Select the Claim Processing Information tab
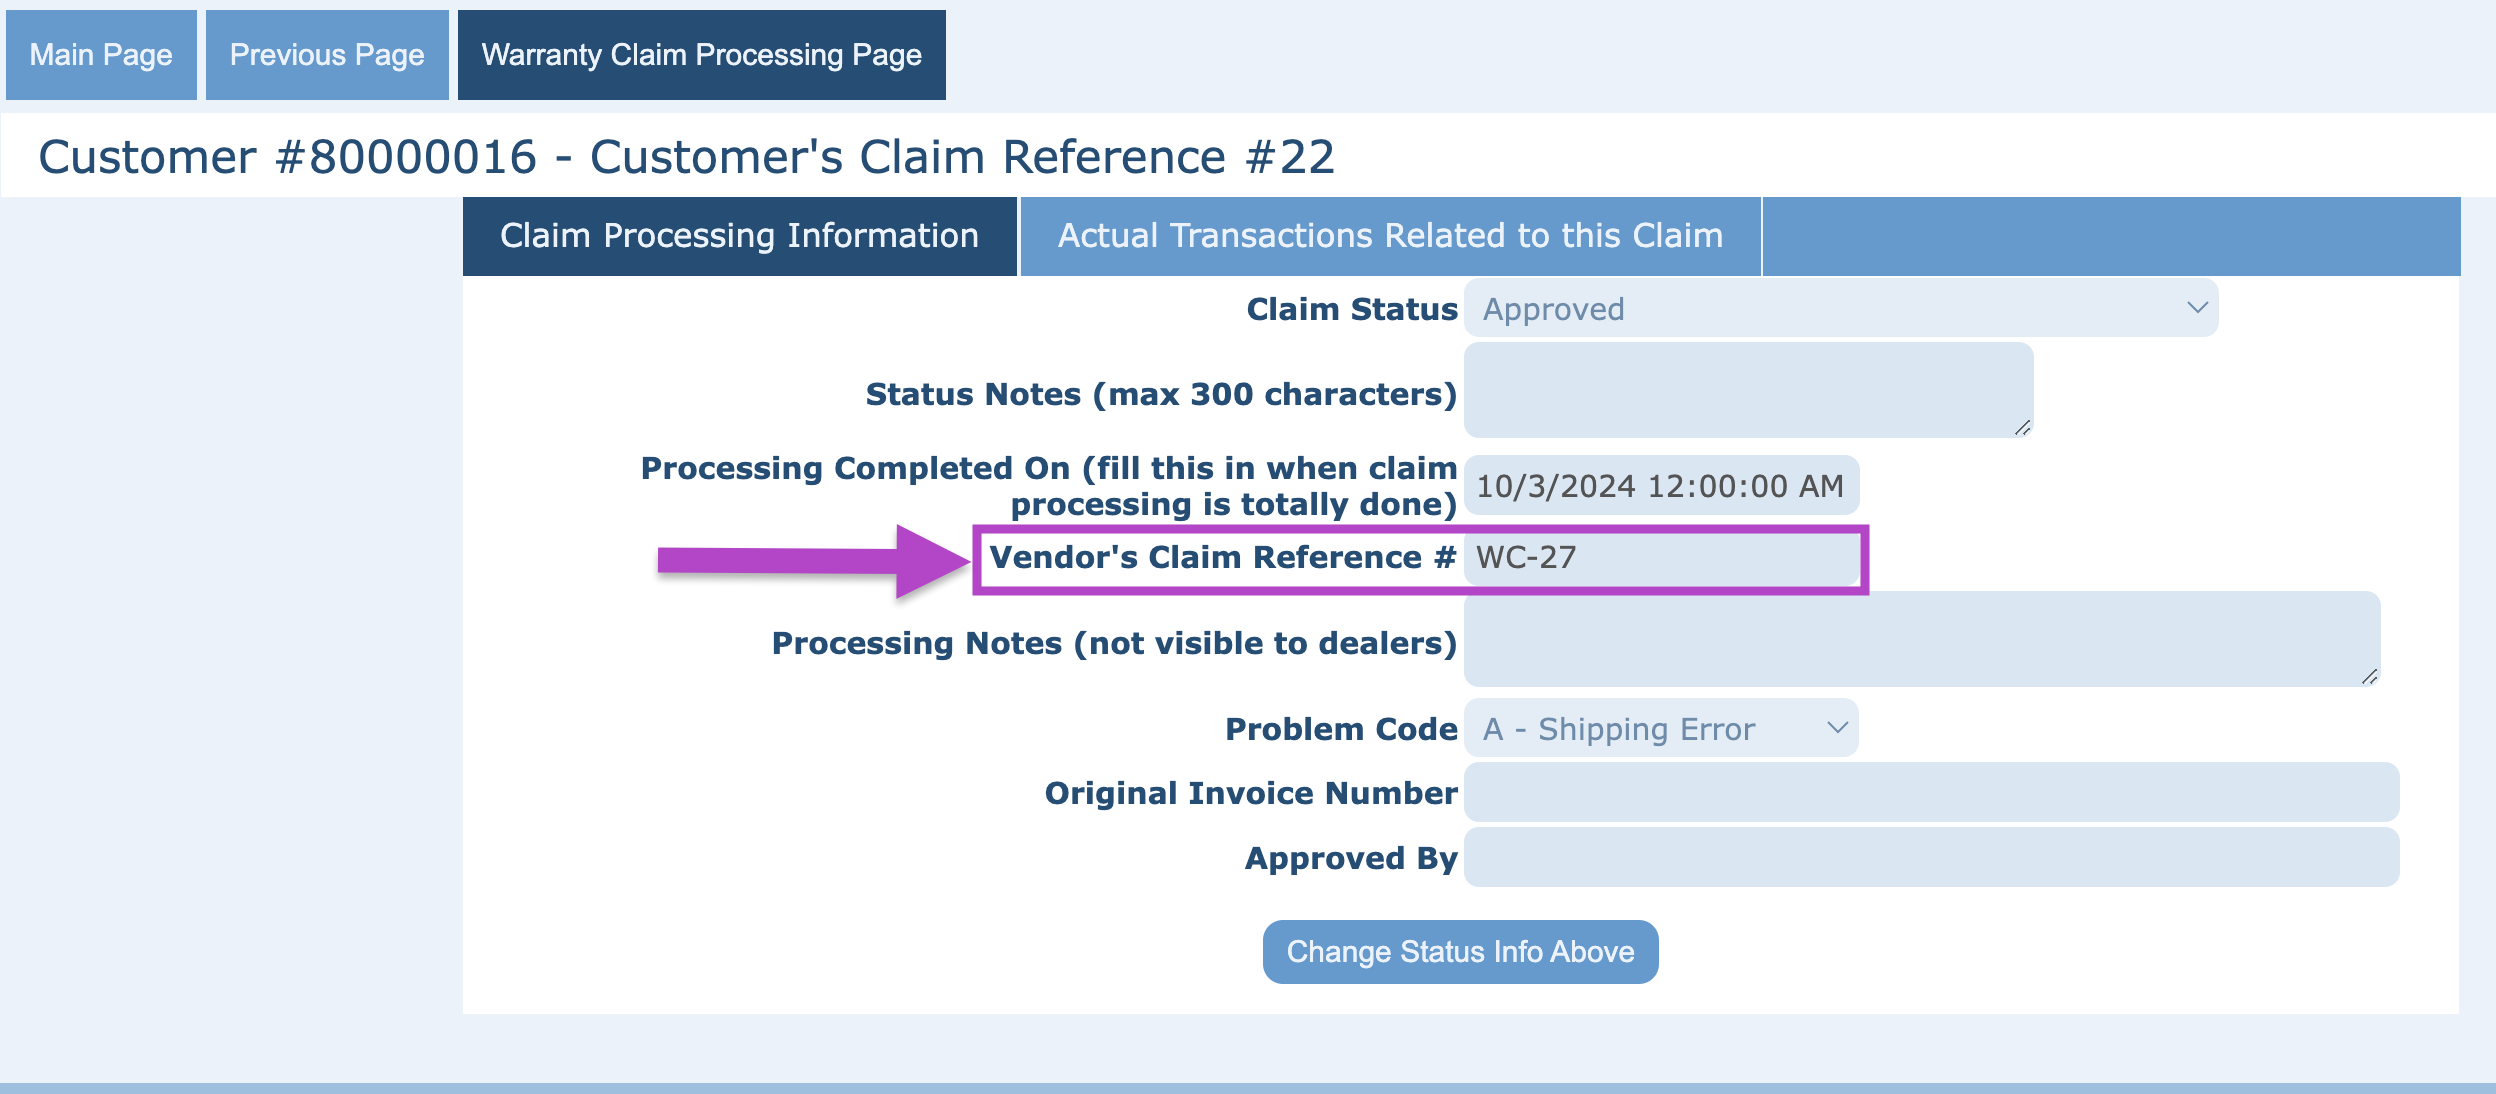The width and height of the screenshot is (2496, 1094). point(739,236)
